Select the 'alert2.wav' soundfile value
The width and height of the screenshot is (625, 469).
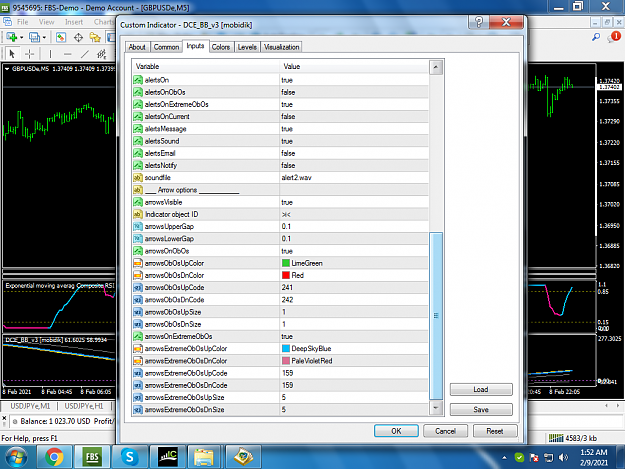pyautogui.click(x=297, y=178)
